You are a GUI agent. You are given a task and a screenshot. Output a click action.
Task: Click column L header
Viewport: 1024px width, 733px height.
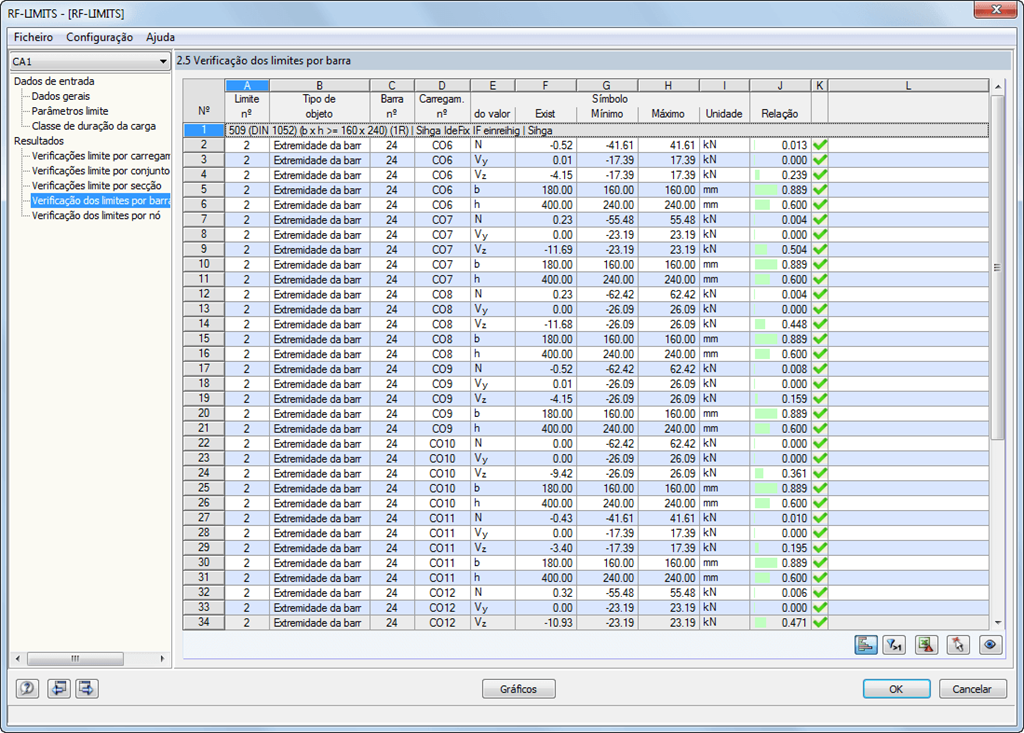pos(908,85)
